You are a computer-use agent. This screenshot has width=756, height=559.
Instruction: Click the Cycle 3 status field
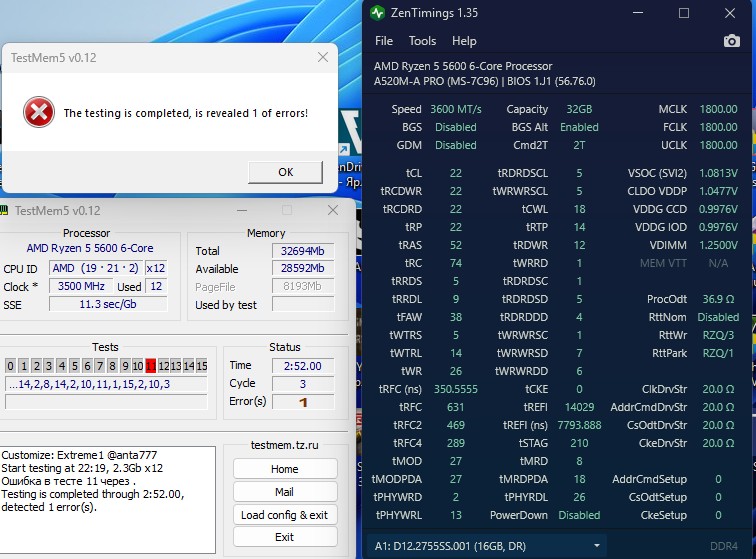(x=303, y=384)
